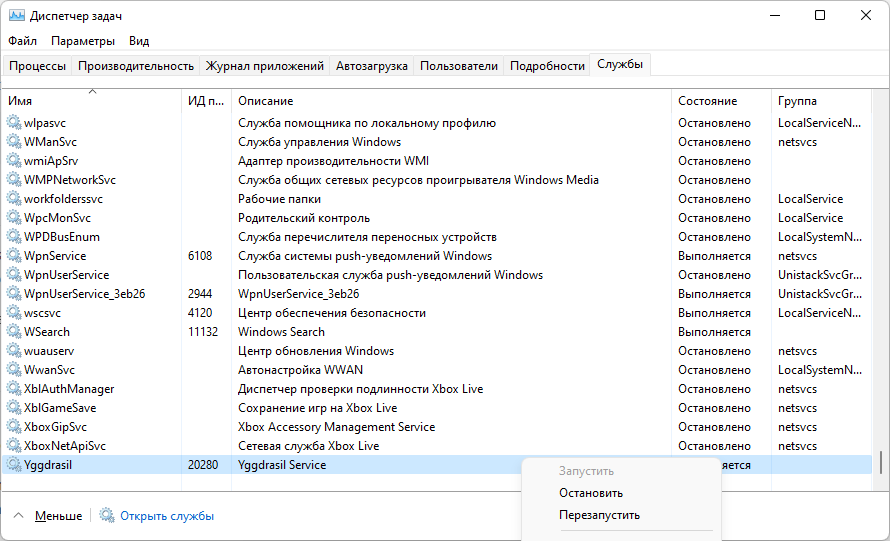Click the wuauserv service icon
Viewport: 890px width, 541px height.
click(x=14, y=351)
